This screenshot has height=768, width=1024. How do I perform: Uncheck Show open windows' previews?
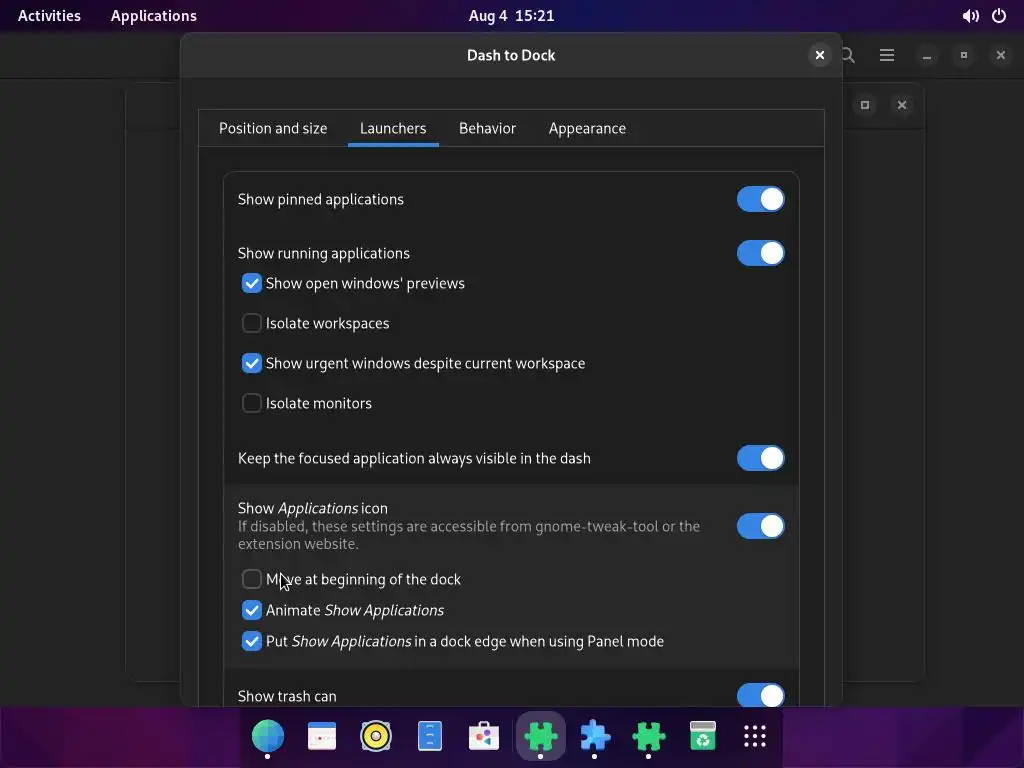tap(251, 283)
